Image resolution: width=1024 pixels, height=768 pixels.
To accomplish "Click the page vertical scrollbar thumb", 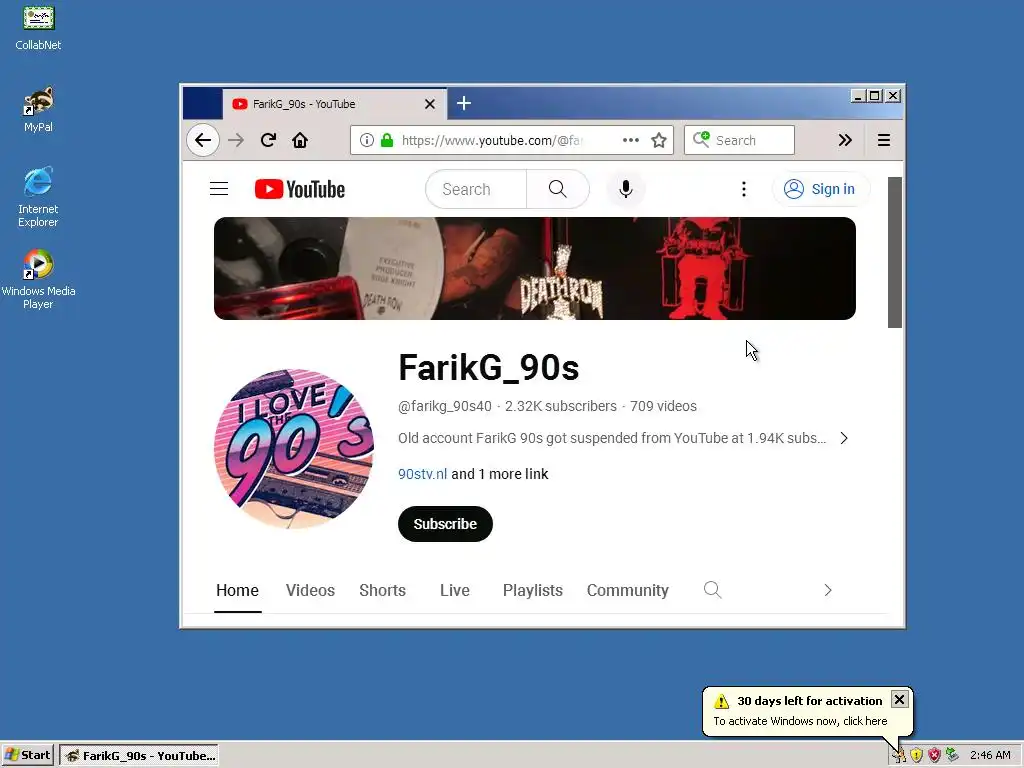I will coord(895,252).
